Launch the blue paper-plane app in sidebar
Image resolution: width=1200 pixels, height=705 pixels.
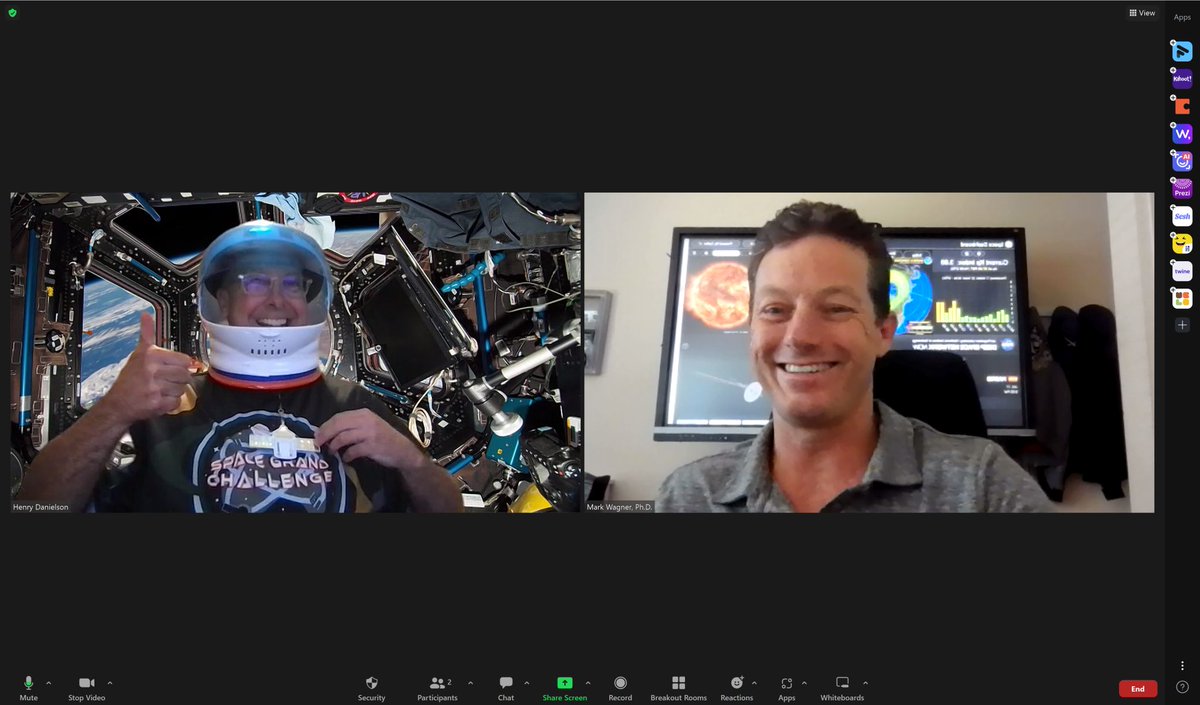[1182, 51]
